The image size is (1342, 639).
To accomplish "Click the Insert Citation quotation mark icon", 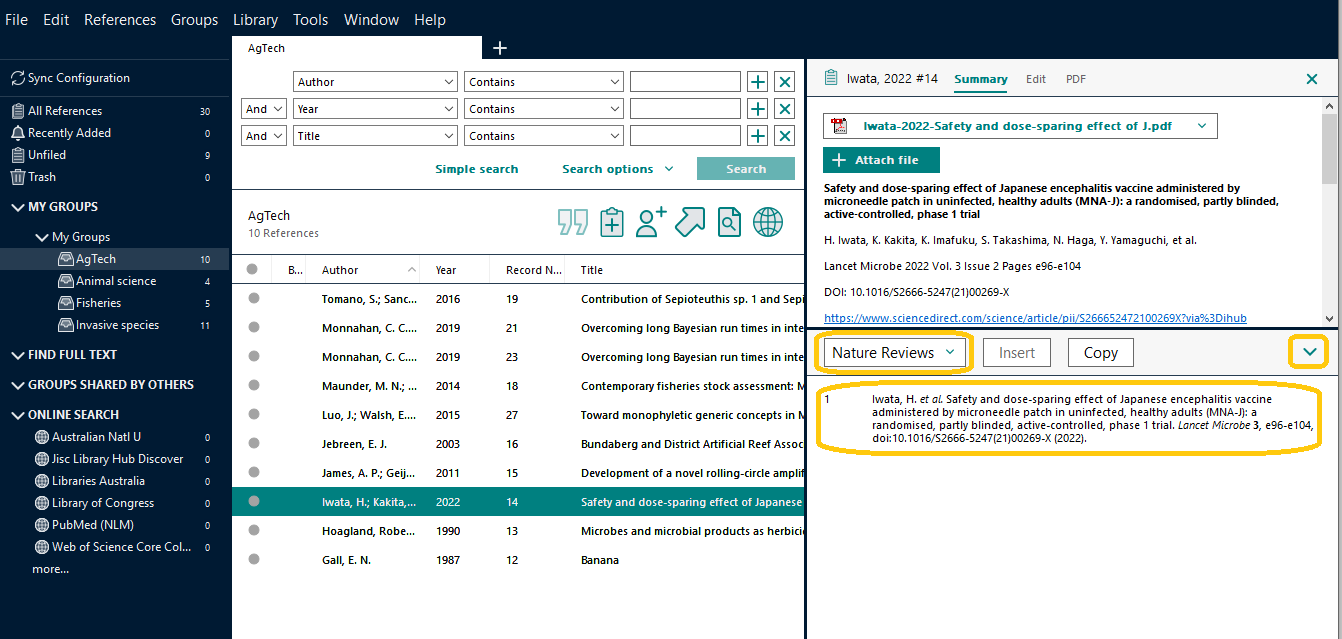I will pos(573,222).
